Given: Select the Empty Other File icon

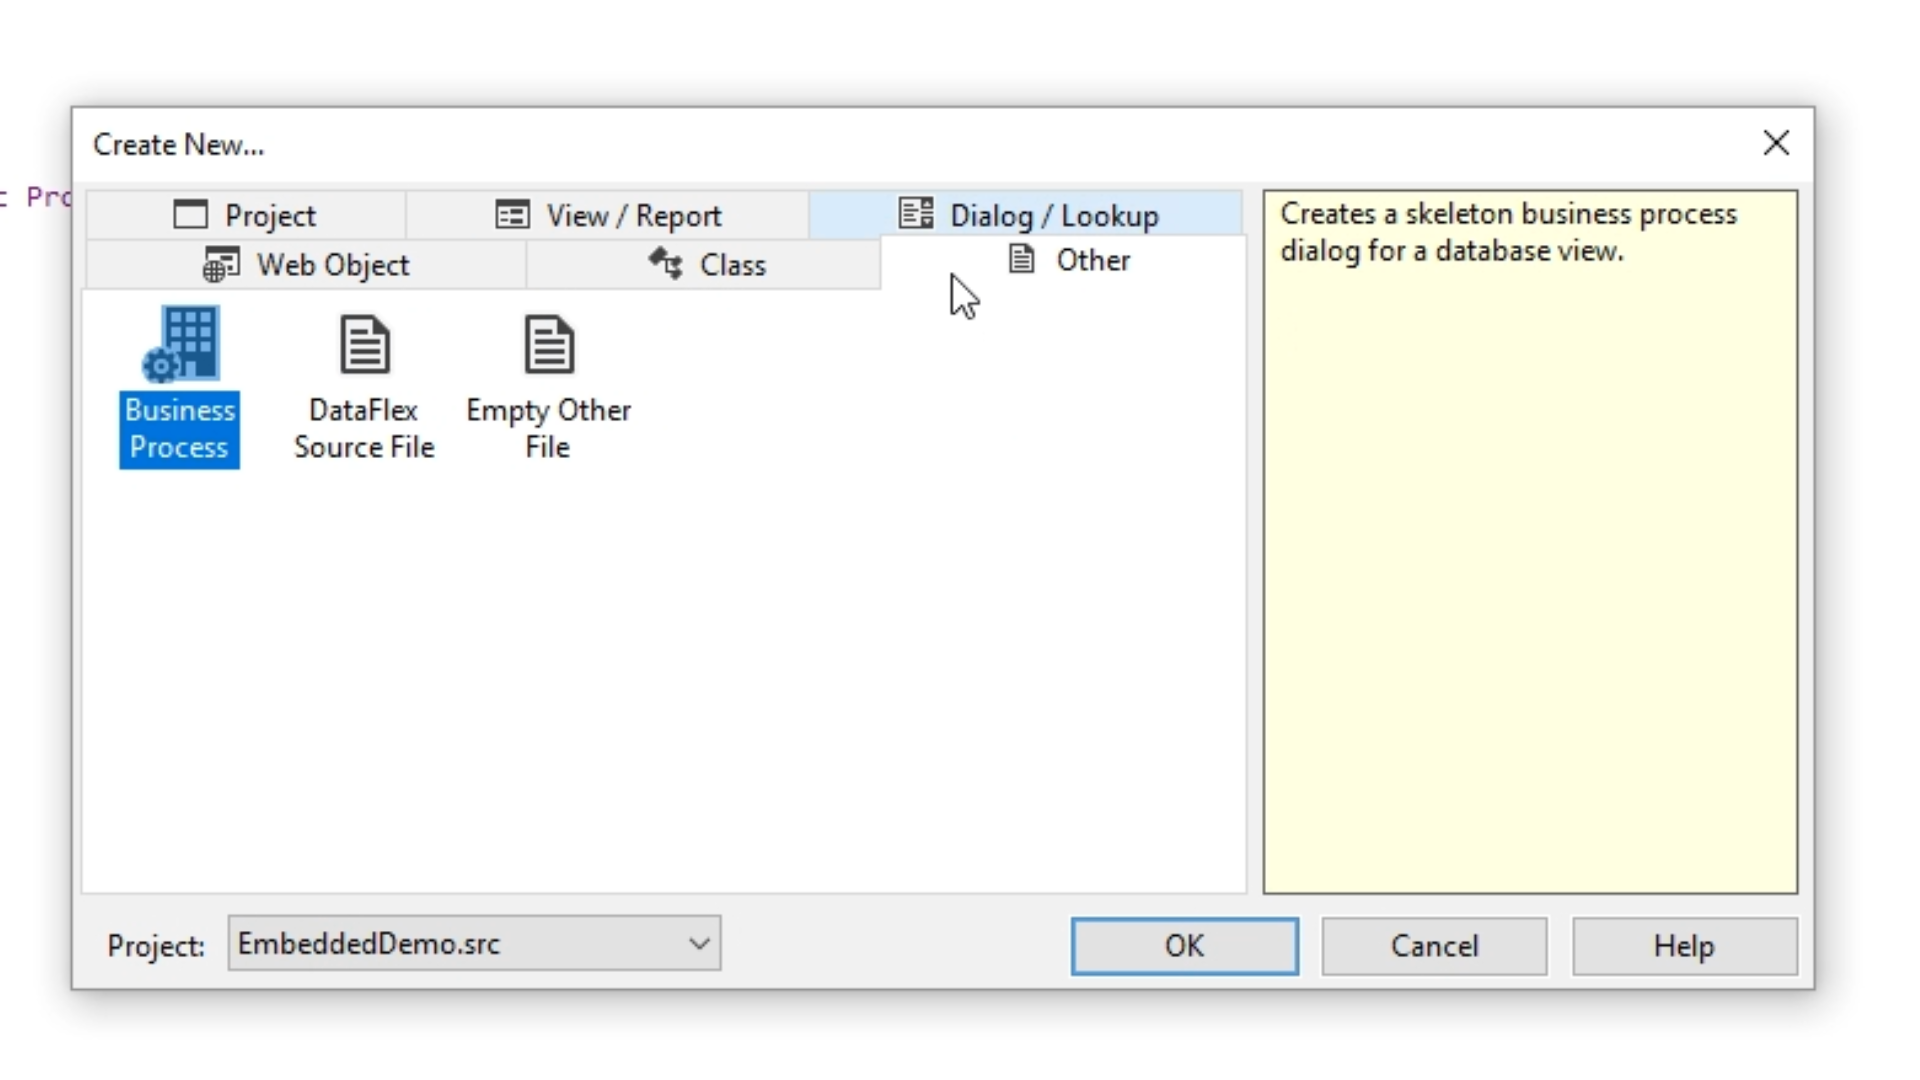Looking at the screenshot, I should pyautogui.click(x=548, y=345).
